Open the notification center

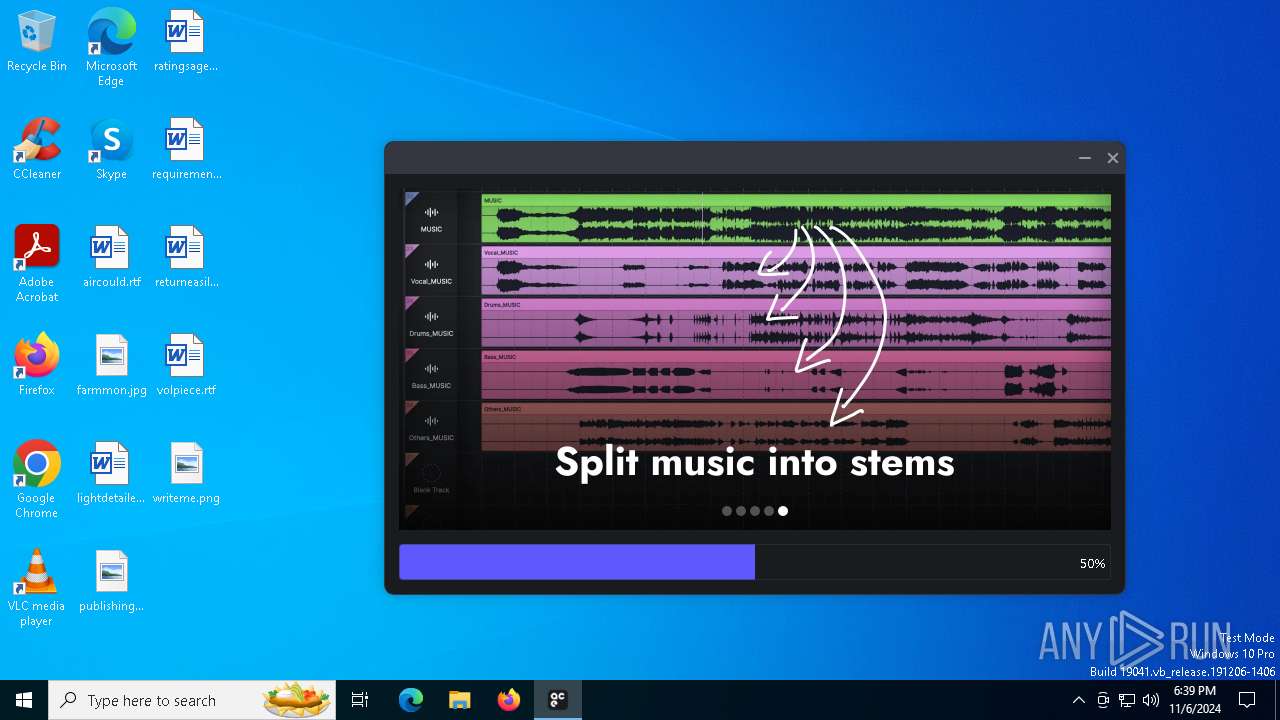pyautogui.click(x=1247, y=700)
